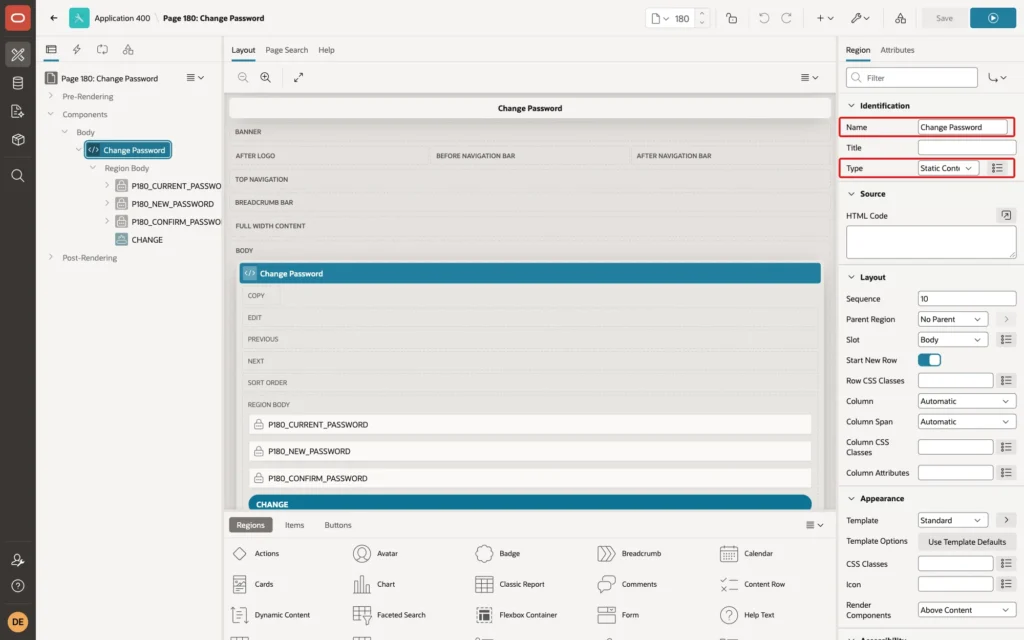Open SQL Workshop database icon
The width and height of the screenshot is (1024, 640).
click(x=18, y=83)
